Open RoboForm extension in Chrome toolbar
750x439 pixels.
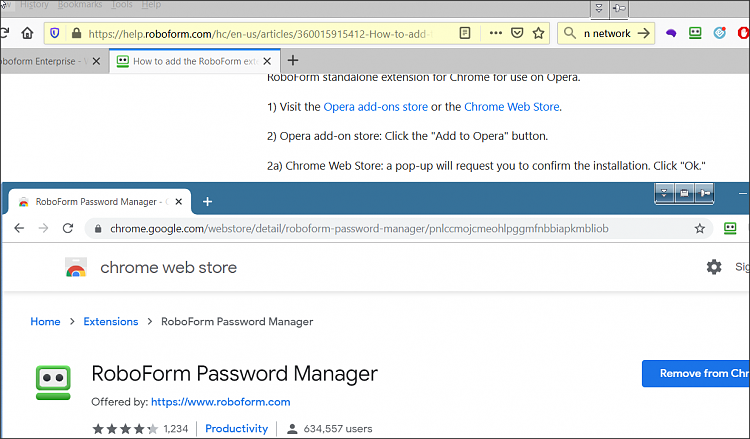730,228
